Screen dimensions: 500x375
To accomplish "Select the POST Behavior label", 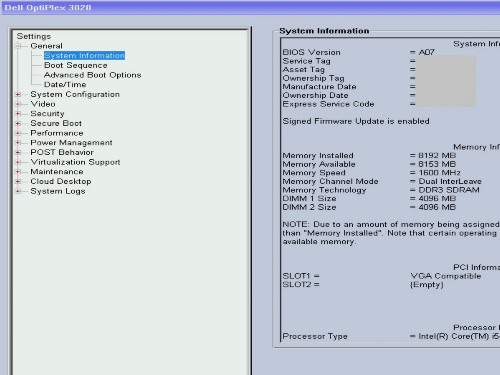I will pyautogui.click(x=62, y=153).
